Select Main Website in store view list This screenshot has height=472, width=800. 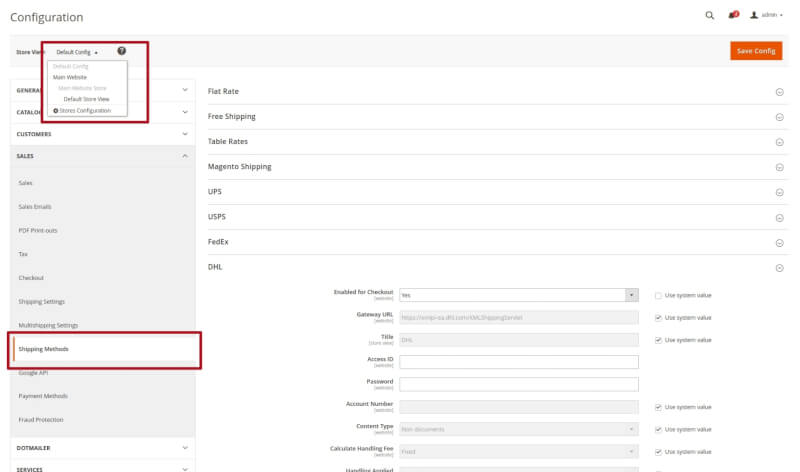[70, 77]
